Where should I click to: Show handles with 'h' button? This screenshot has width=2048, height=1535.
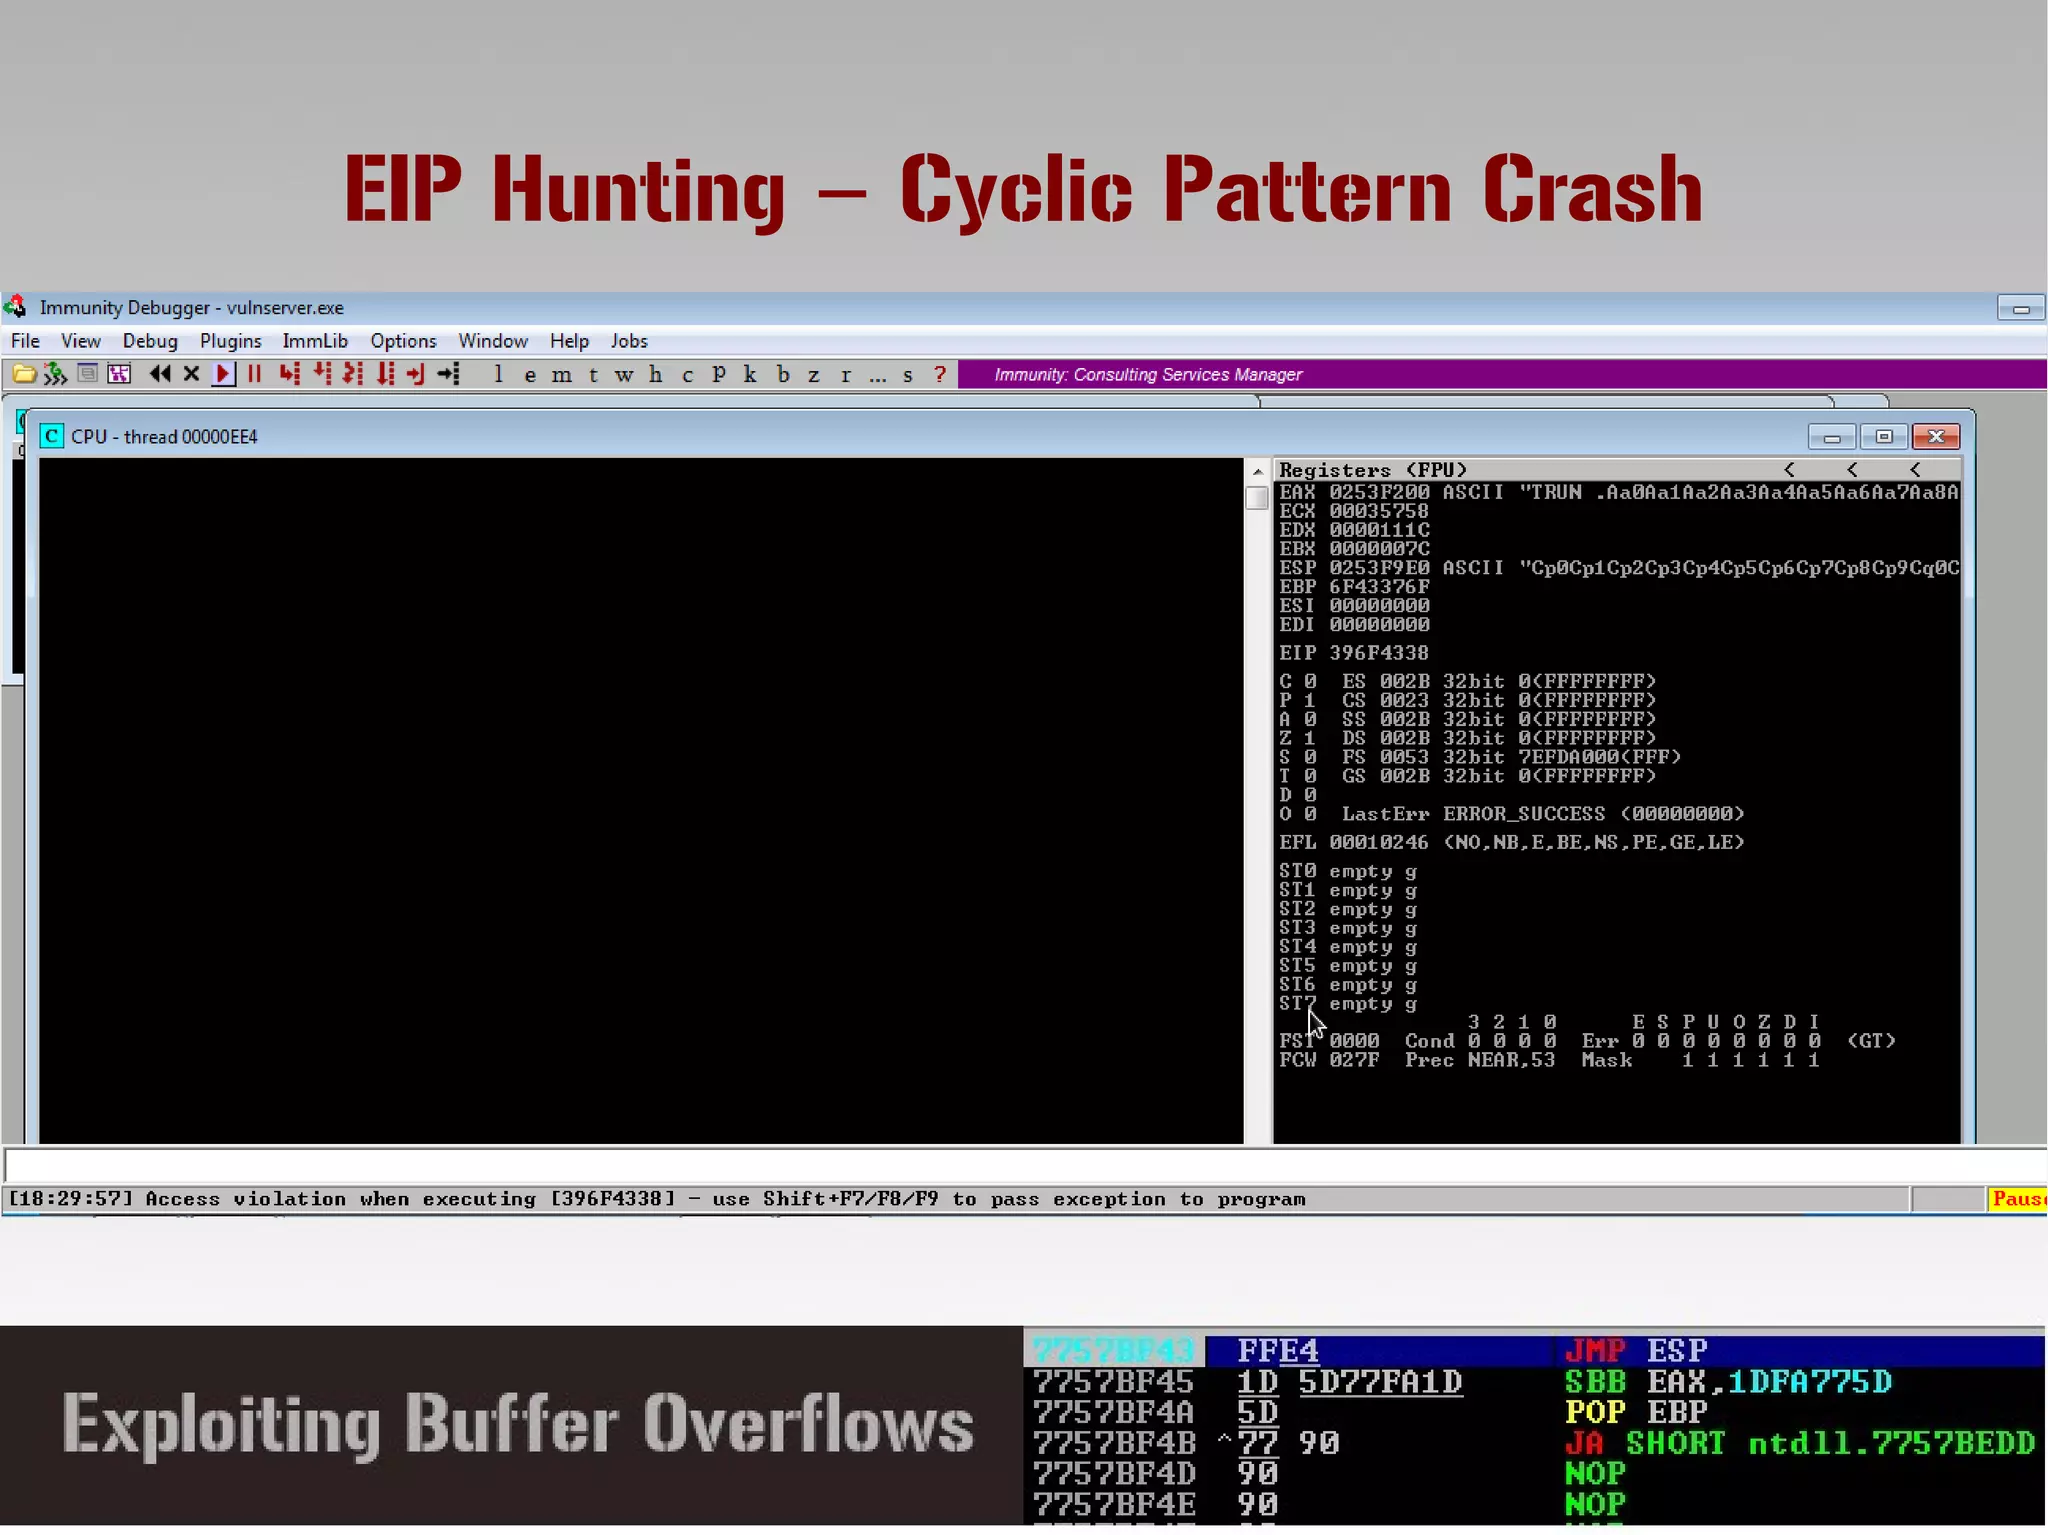coord(656,375)
